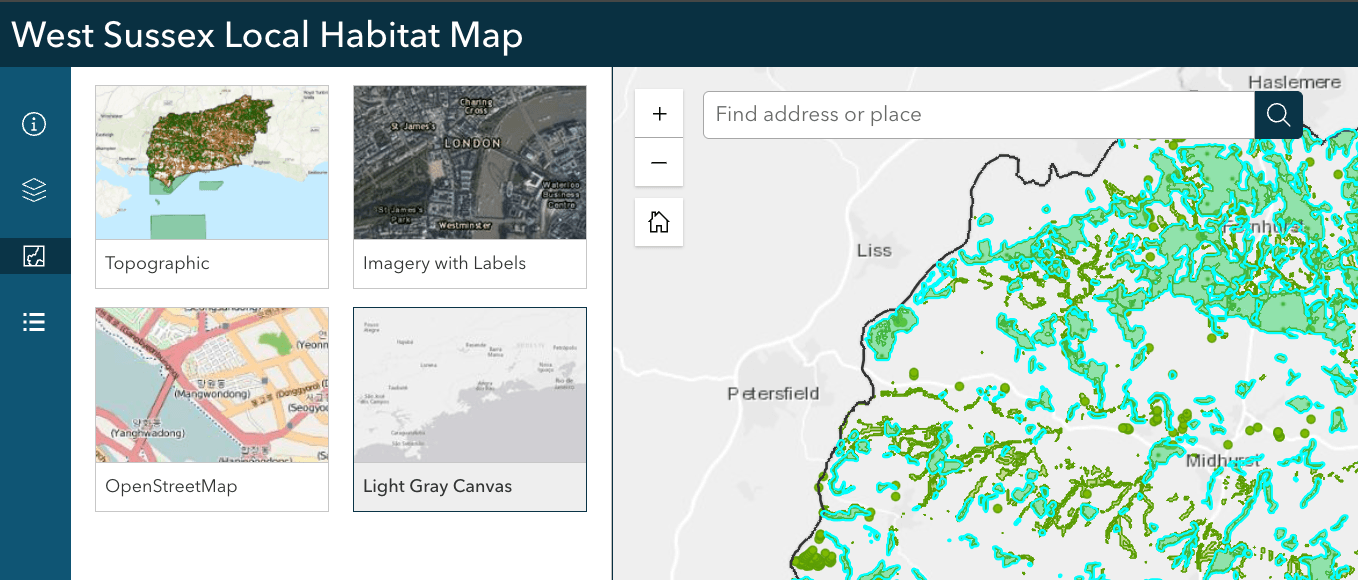The image size is (1358, 580).
Task: Click the OpenStreetMap caption text
Action: click(x=172, y=487)
